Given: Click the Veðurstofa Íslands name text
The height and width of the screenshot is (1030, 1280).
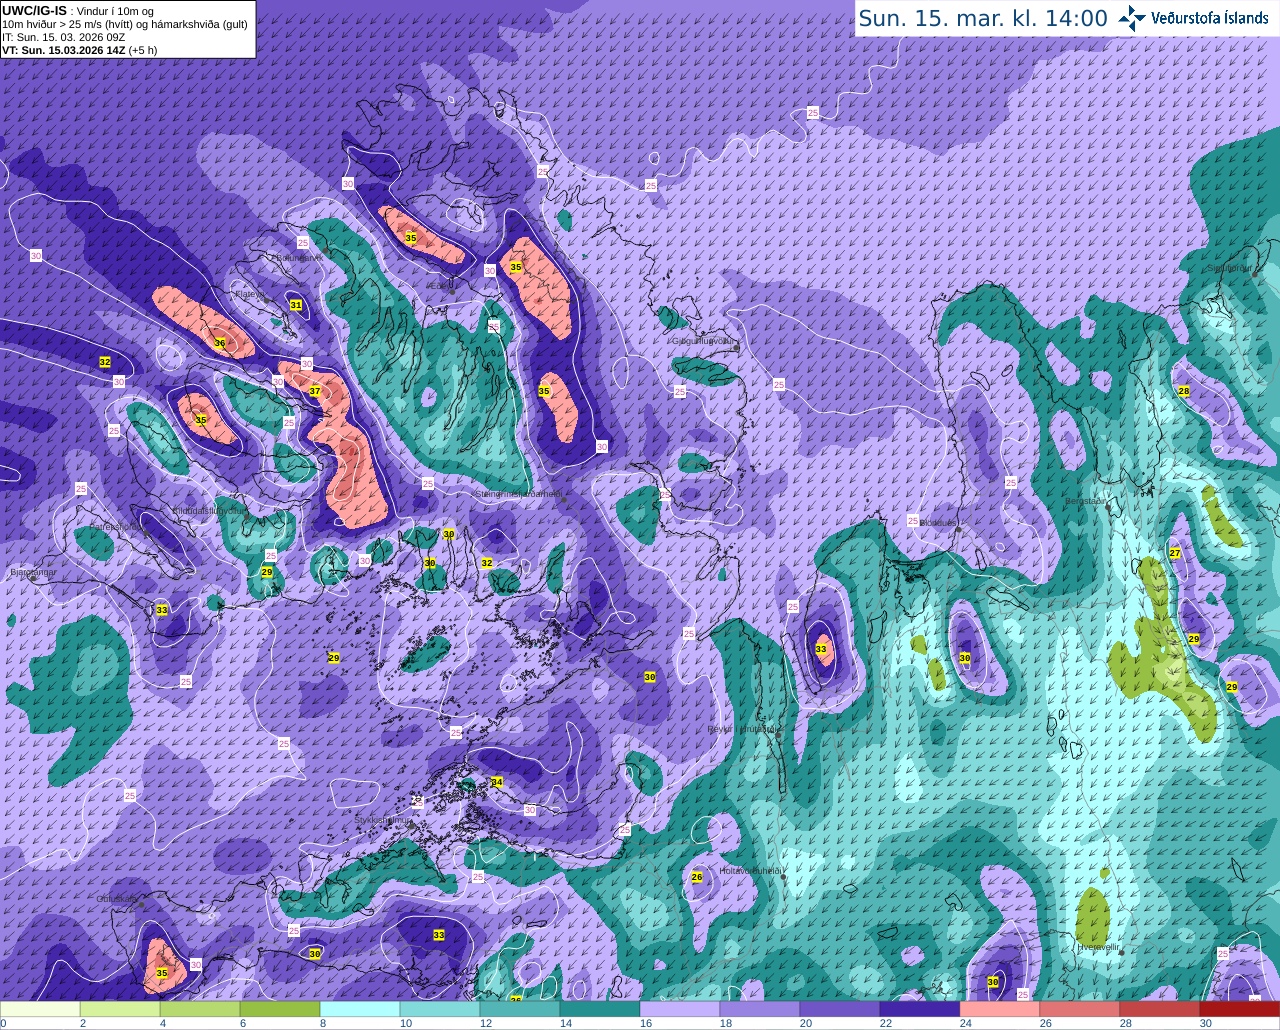Looking at the screenshot, I should point(1209,18).
